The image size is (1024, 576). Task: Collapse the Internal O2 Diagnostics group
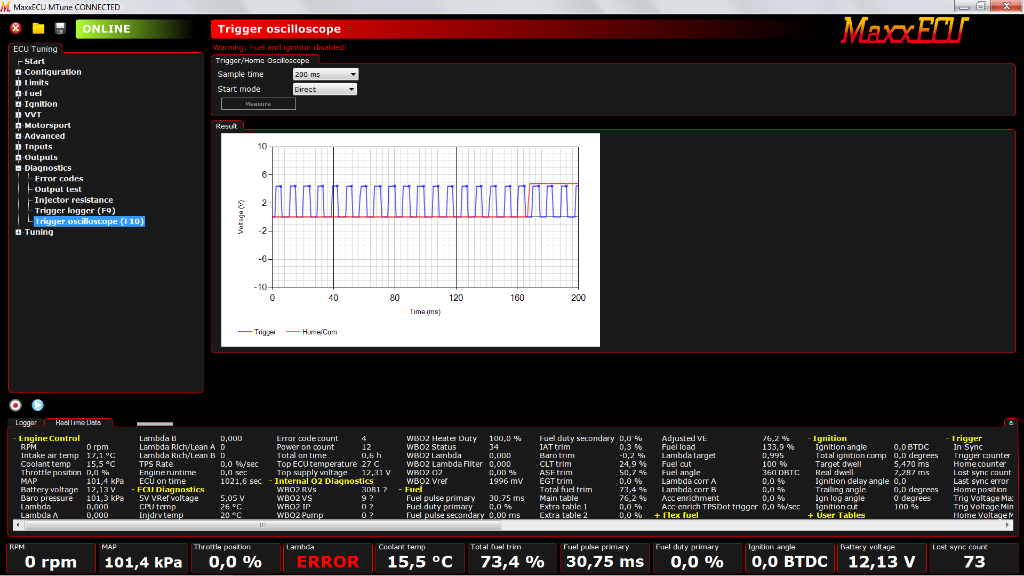point(271,481)
